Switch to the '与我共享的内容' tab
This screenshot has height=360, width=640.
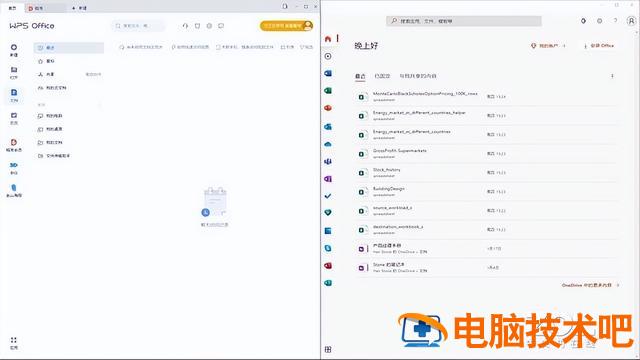(418, 76)
